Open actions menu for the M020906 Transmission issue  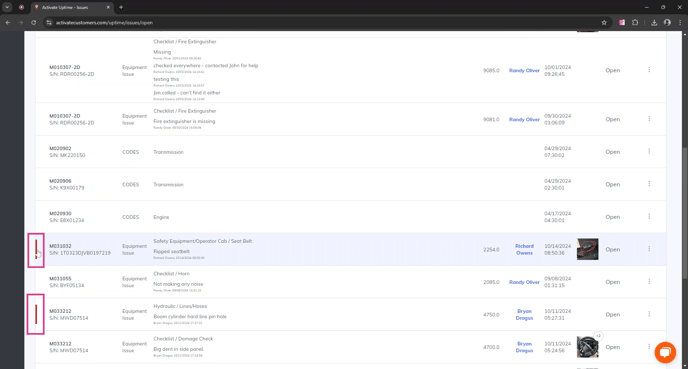pyautogui.click(x=649, y=184)
